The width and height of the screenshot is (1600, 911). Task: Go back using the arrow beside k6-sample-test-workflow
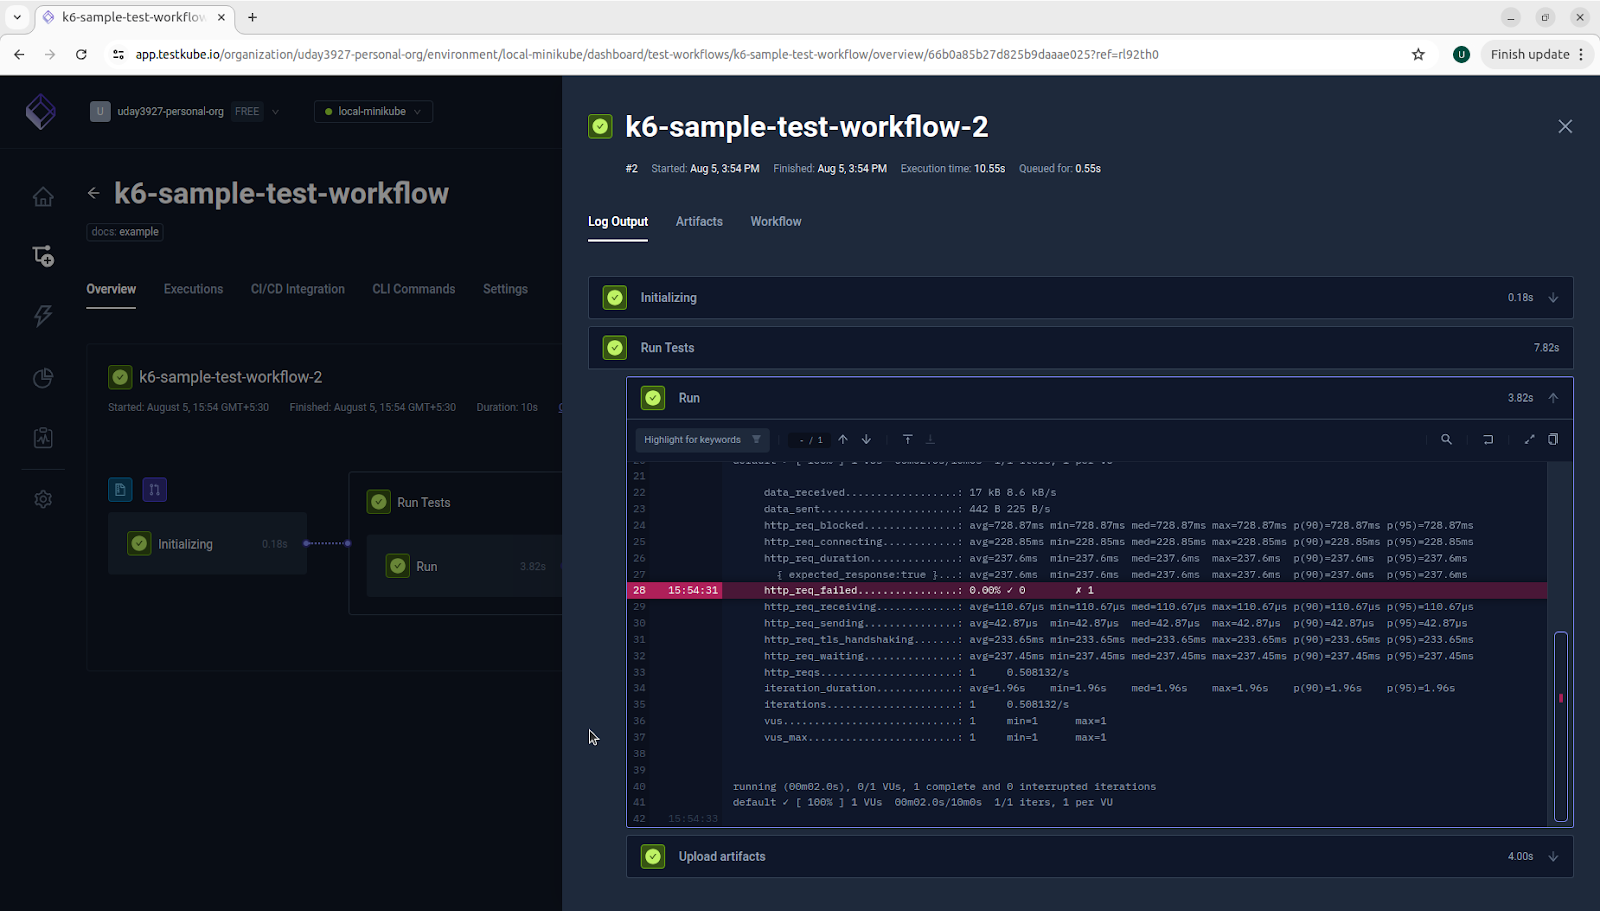94,193
